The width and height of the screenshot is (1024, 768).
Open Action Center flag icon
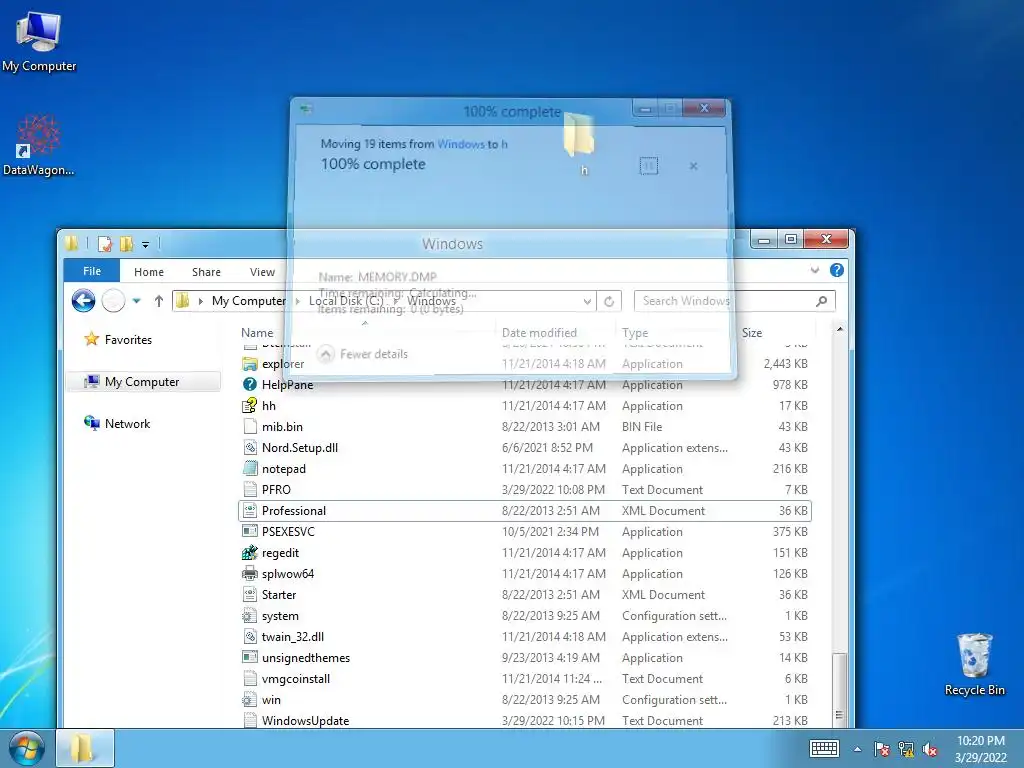pos(882,749)
